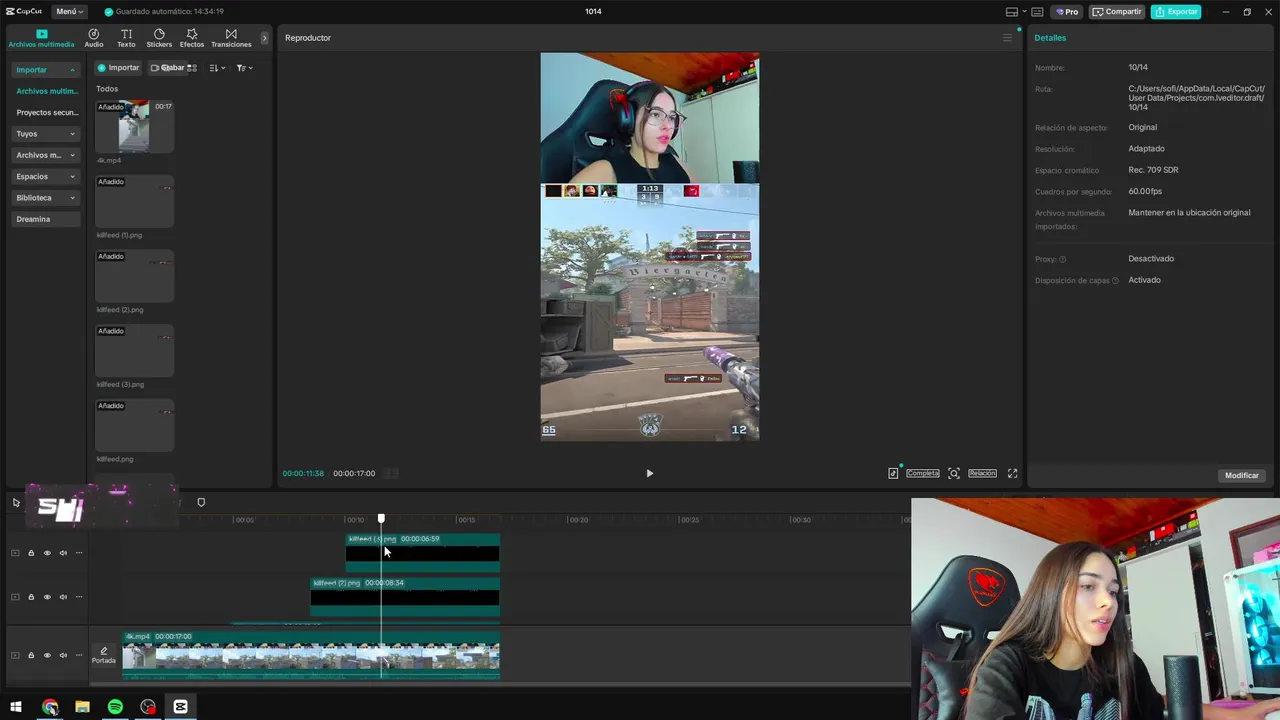Screen dimensions: 1280x720
Task: Mute the top killfeed track
Action: (x=63, y=553)
